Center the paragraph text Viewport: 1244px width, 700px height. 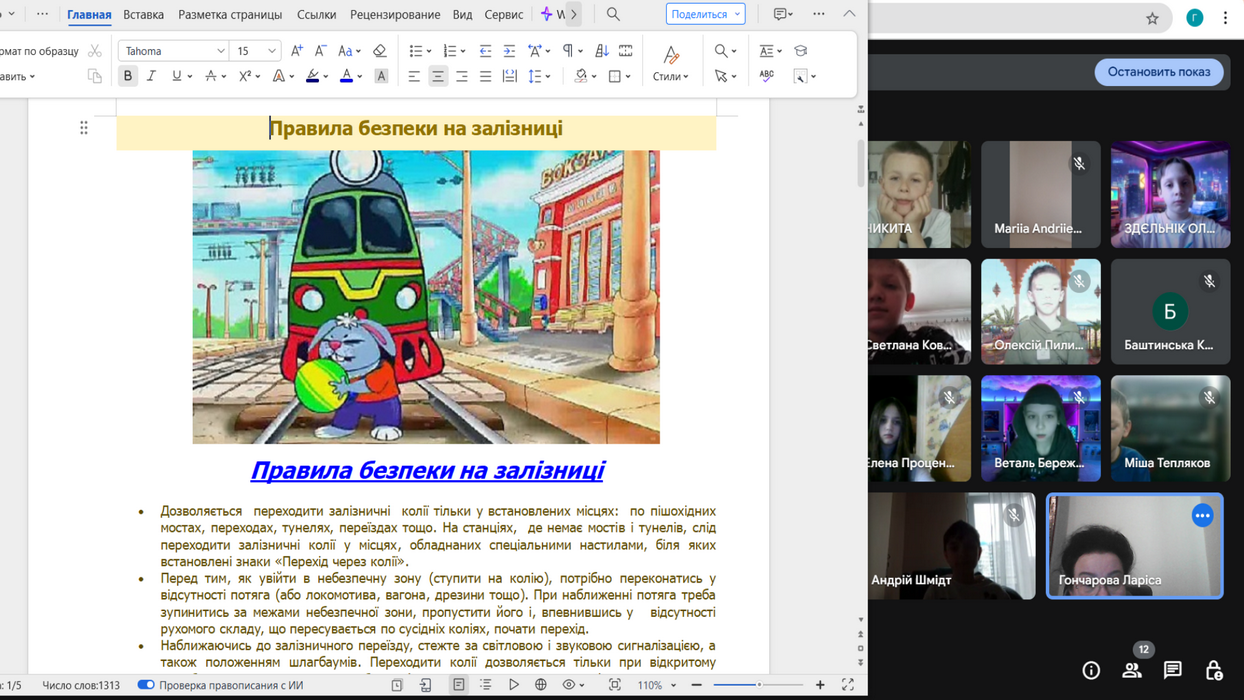437,76
